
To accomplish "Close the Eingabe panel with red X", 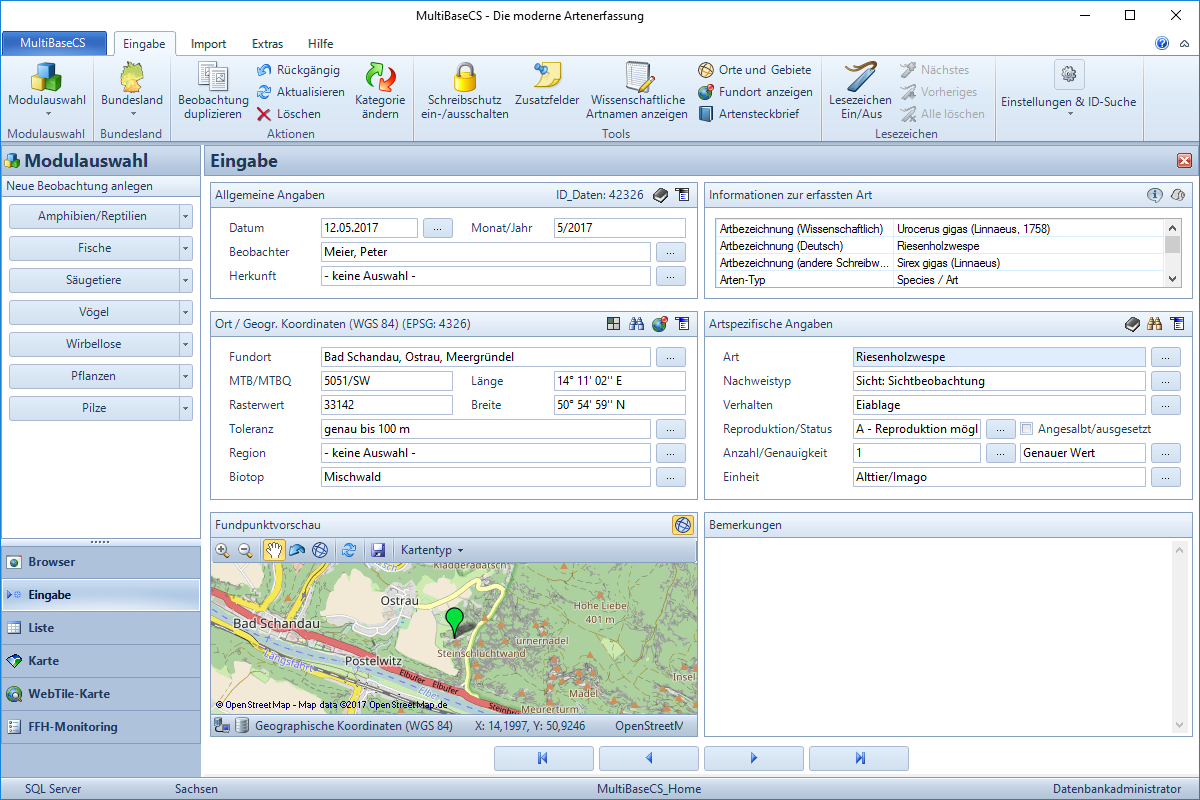I will pyautogui.click(x=1184, y=161).
